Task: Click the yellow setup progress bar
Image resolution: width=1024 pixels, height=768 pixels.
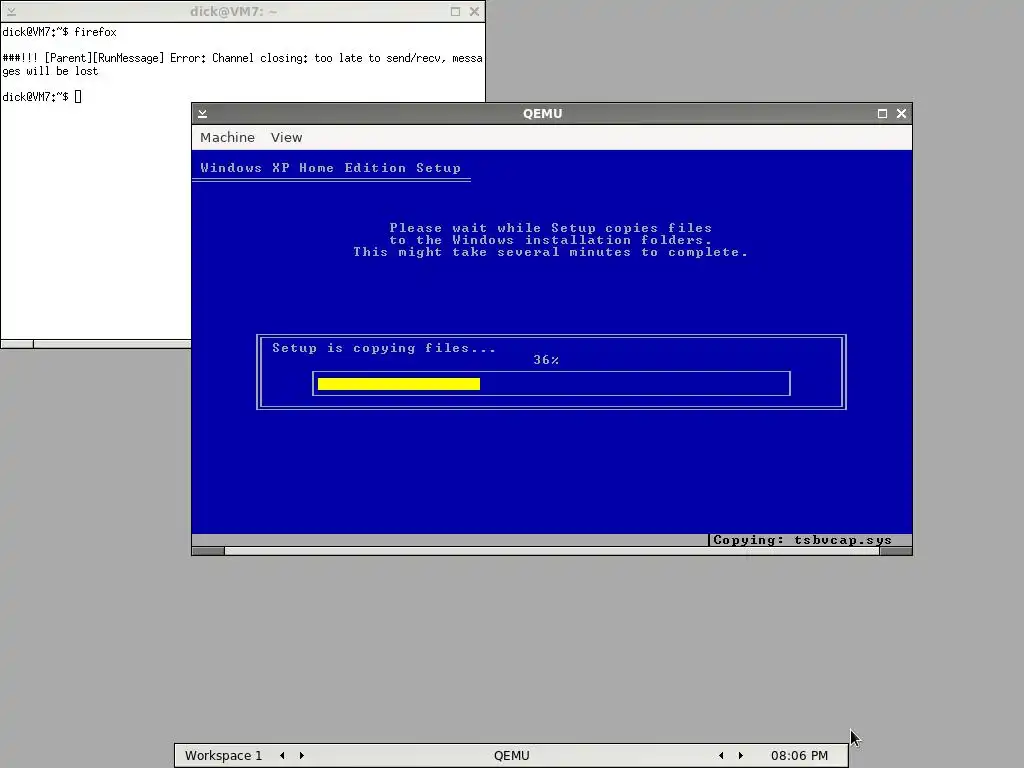Action: (398, 384)
